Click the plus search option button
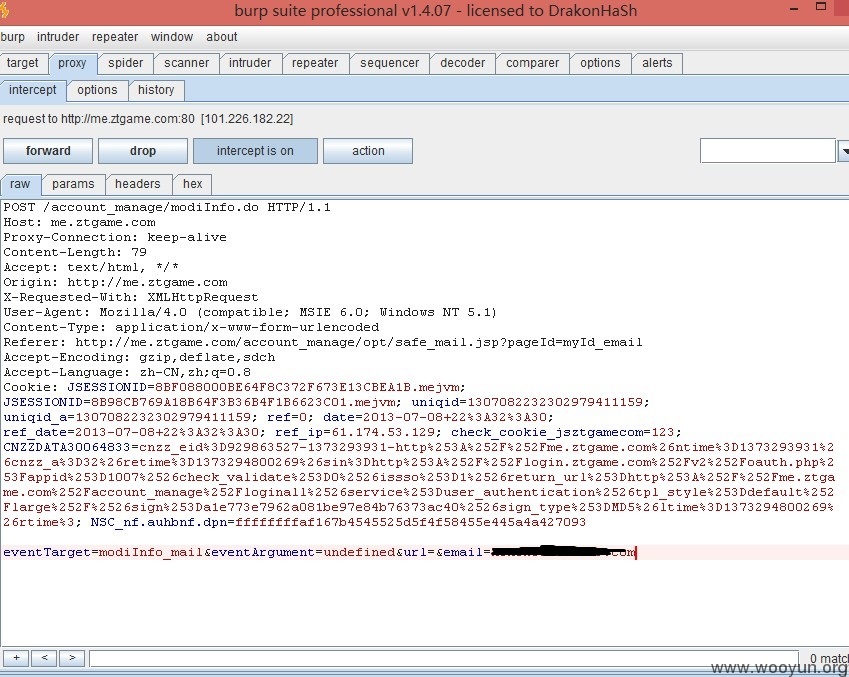The height and width of the screenshot is (677, 849). coord(17,658)
